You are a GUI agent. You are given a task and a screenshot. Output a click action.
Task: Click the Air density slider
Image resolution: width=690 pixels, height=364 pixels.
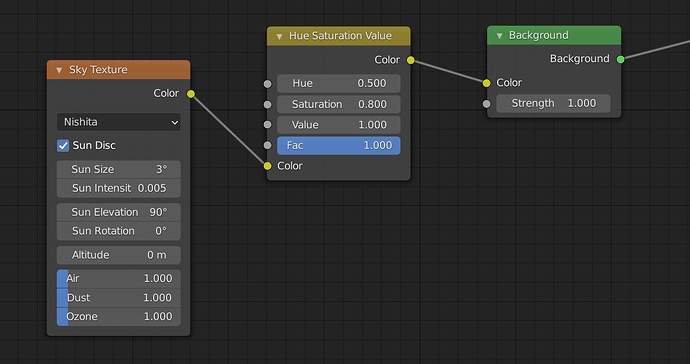[119, 279]
